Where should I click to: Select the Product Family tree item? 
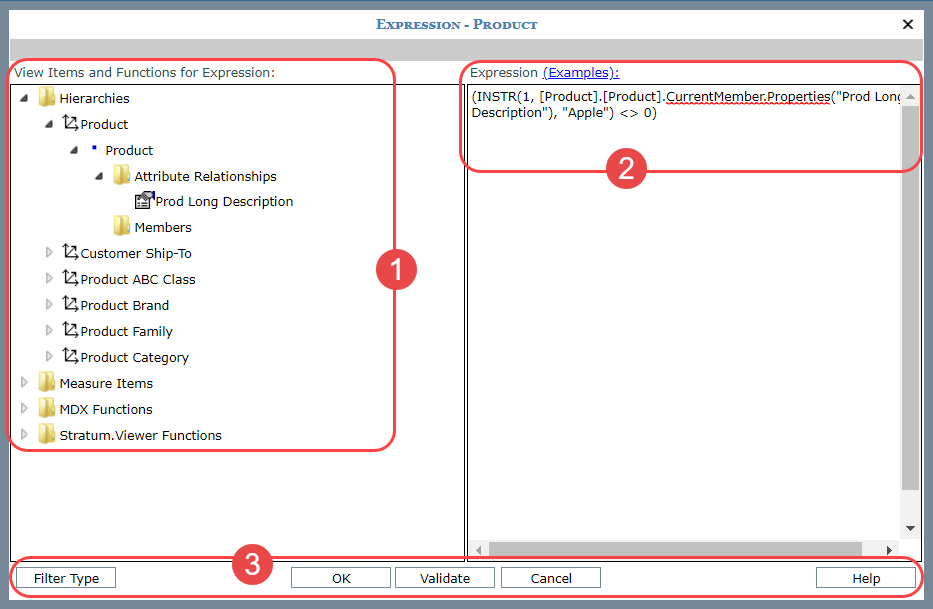[126, 331]
